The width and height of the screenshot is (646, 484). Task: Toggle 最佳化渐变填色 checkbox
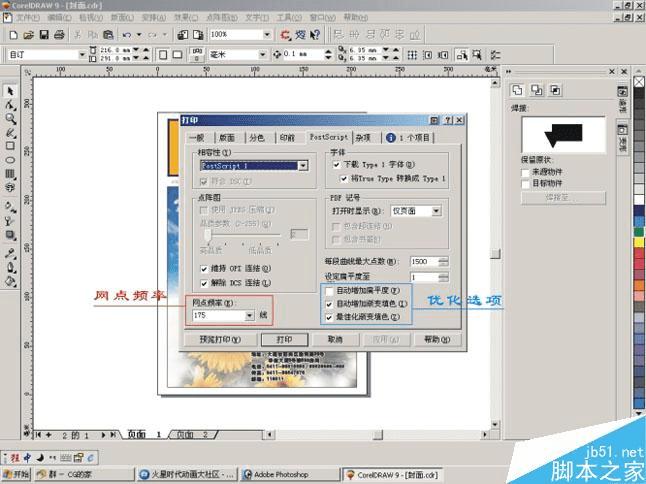(x=329, y=318)
